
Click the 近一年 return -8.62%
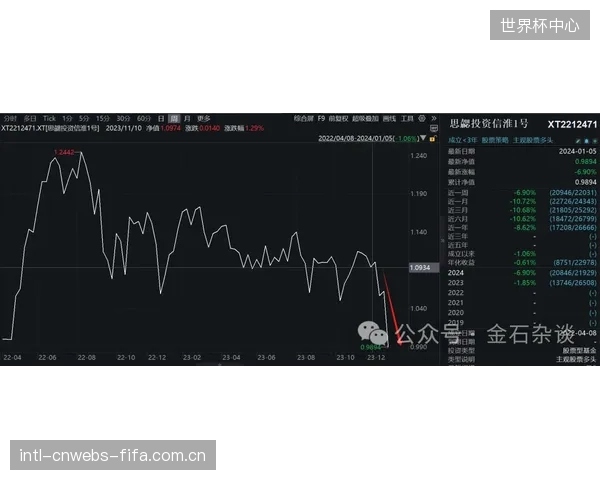tap(525, 228)
